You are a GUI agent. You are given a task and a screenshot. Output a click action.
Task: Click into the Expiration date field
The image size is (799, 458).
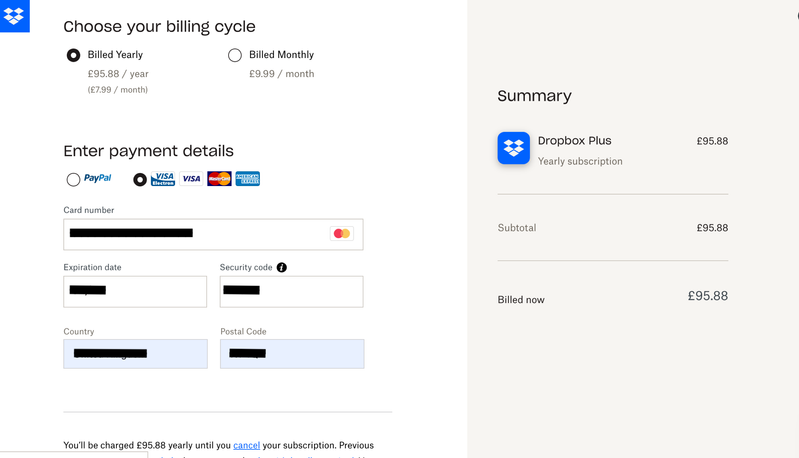(135, 291)
